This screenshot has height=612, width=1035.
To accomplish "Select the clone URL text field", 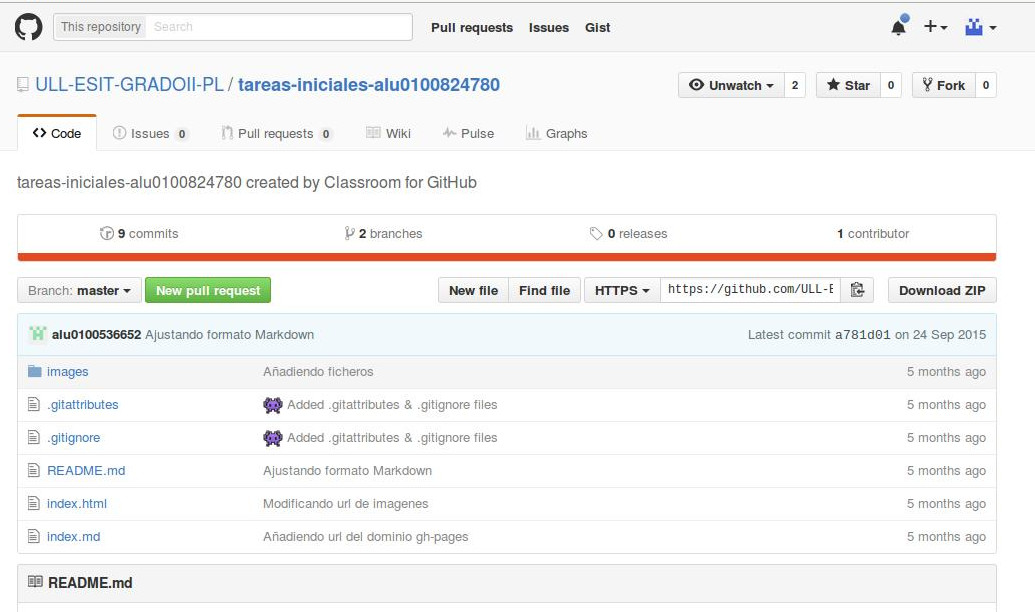I will pos(751,290).
